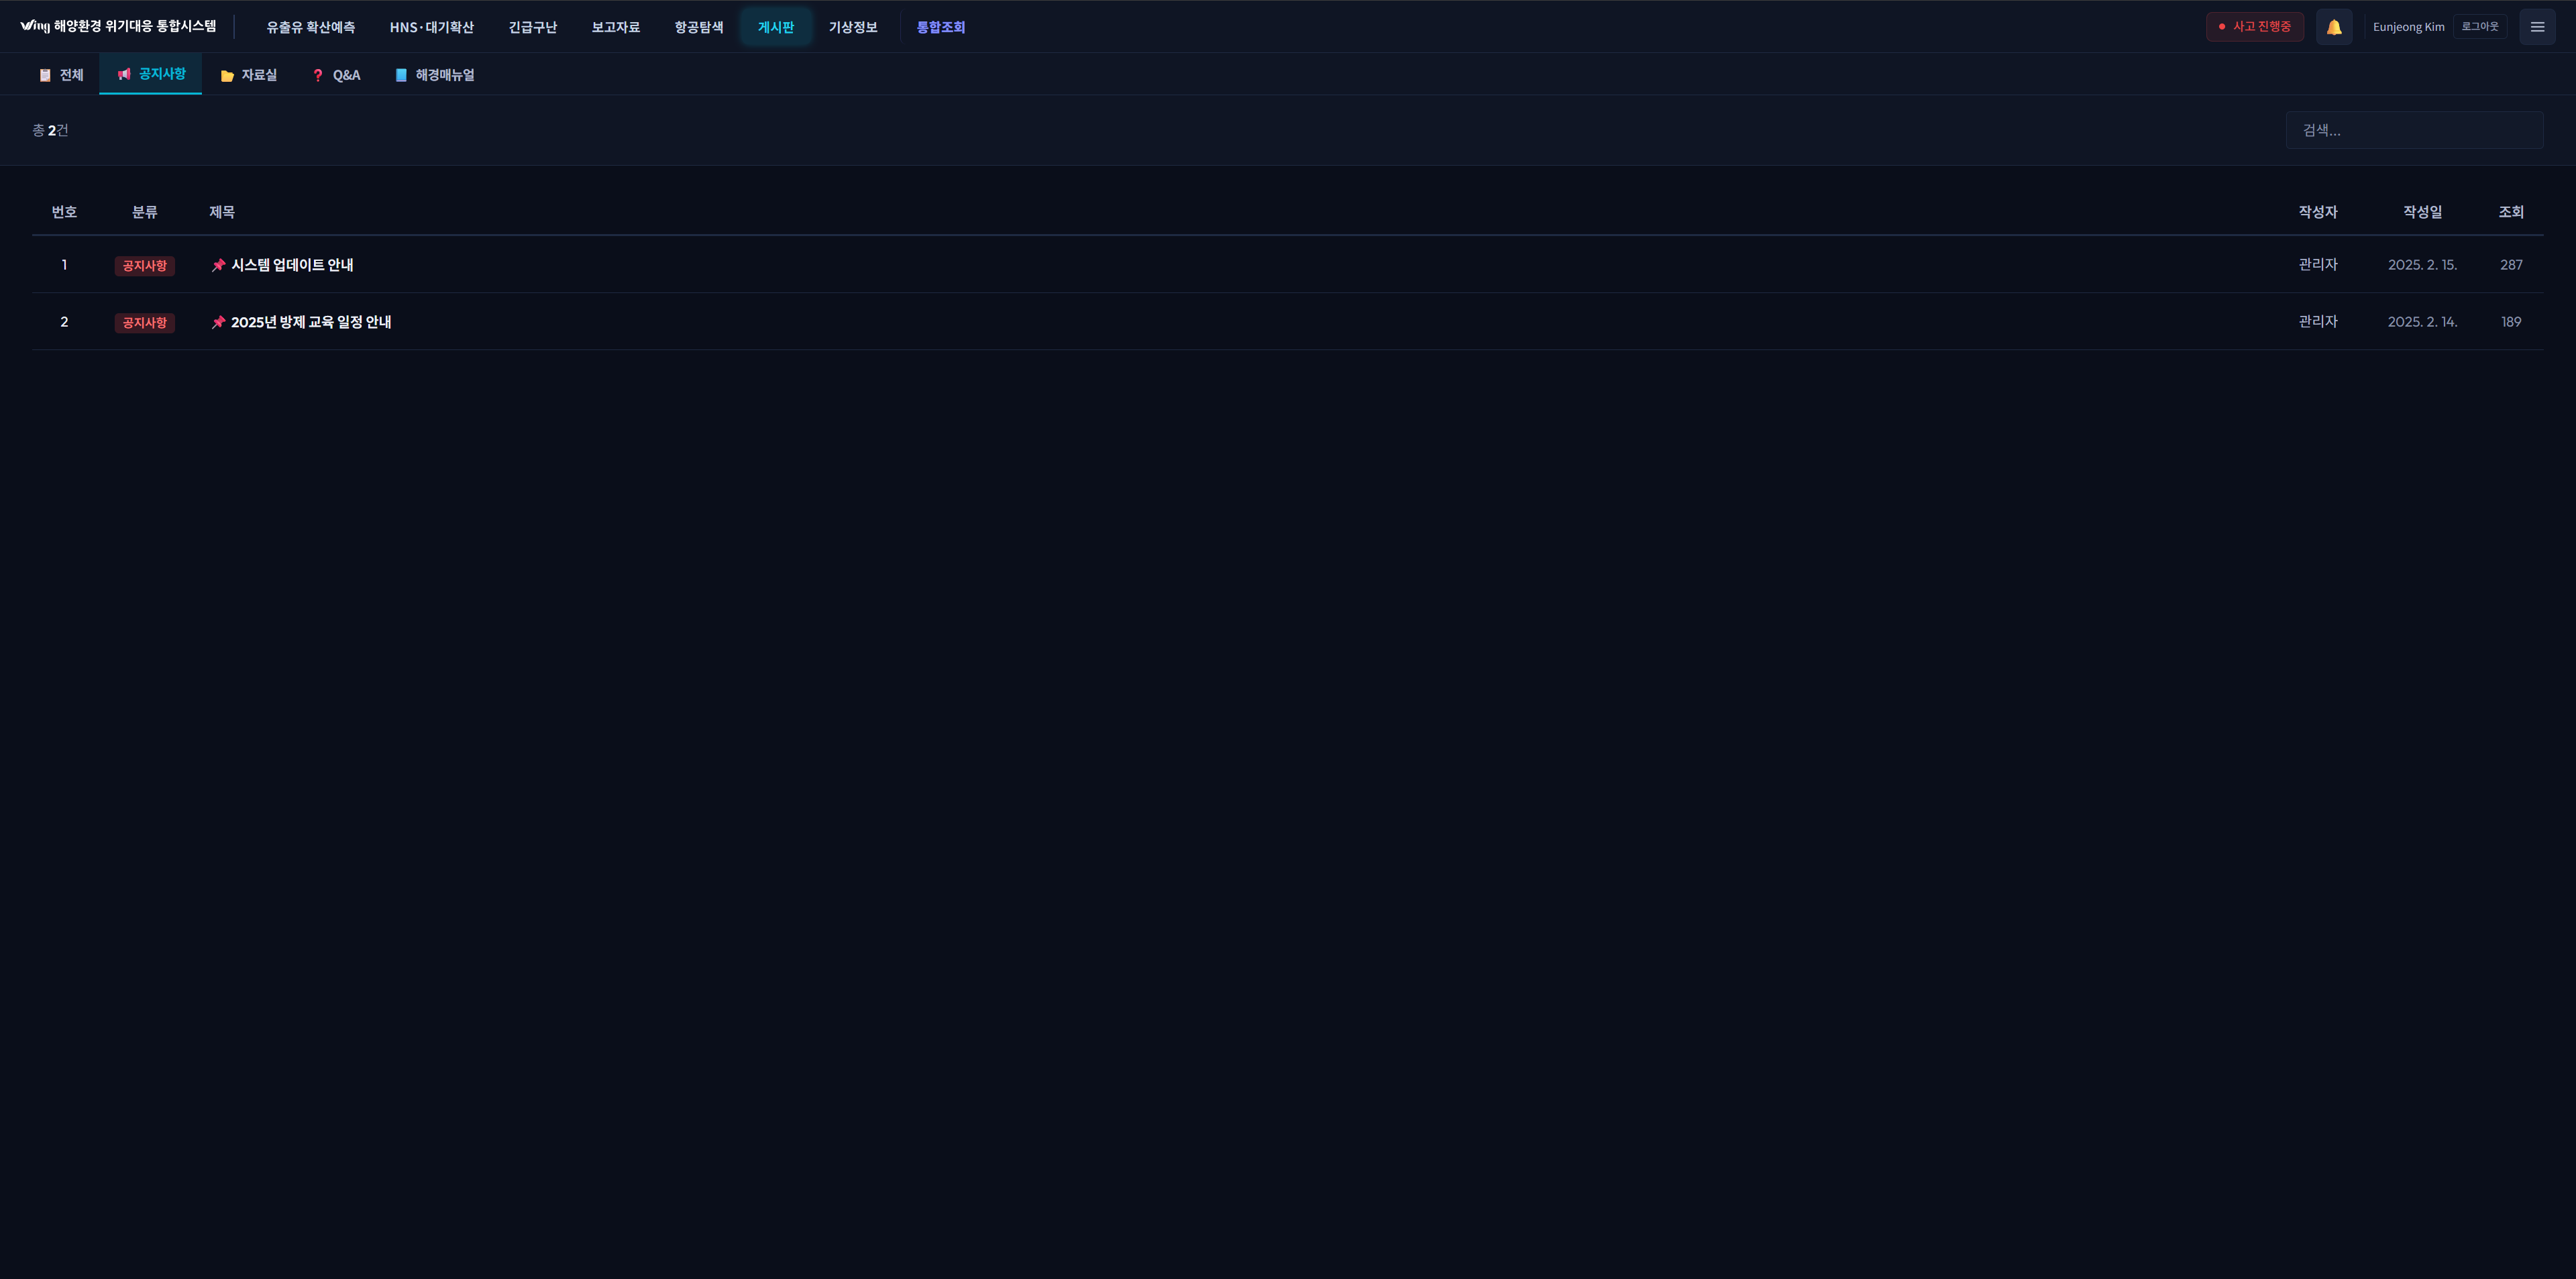Click the pin icon beside 시스템 업데이트 안내
The height and width of the screenshot is (1279, 2576).
[x=218, y=265]
